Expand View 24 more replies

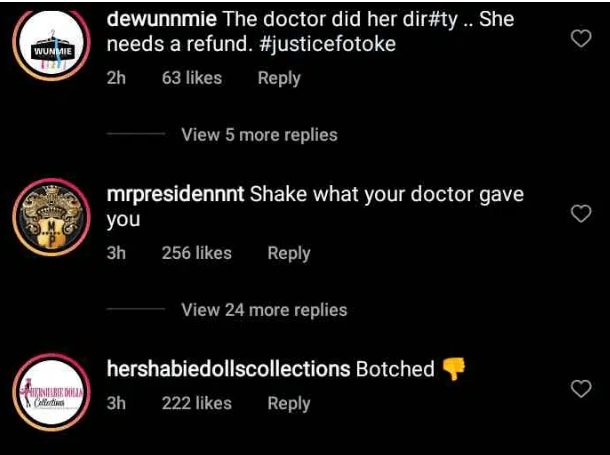(x=264, y=310)
